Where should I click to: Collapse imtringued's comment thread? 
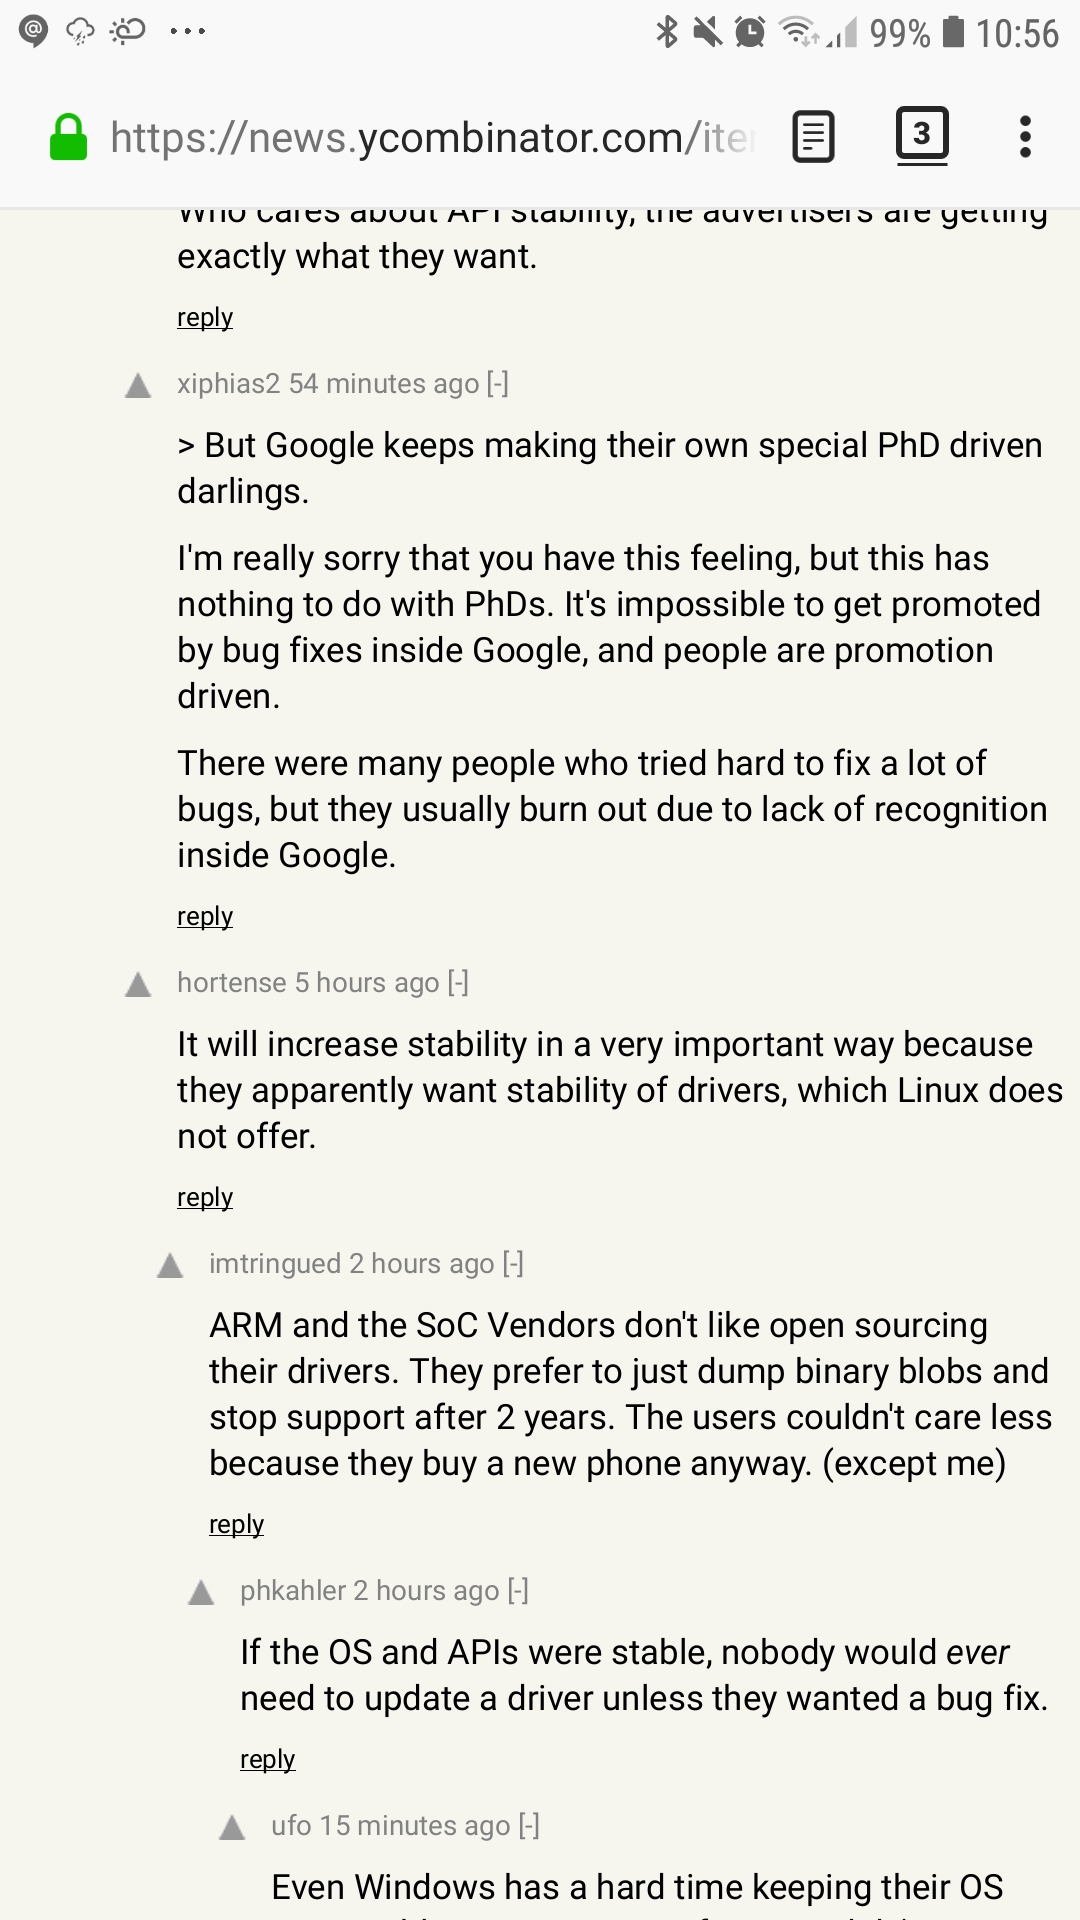(513, 1264)
